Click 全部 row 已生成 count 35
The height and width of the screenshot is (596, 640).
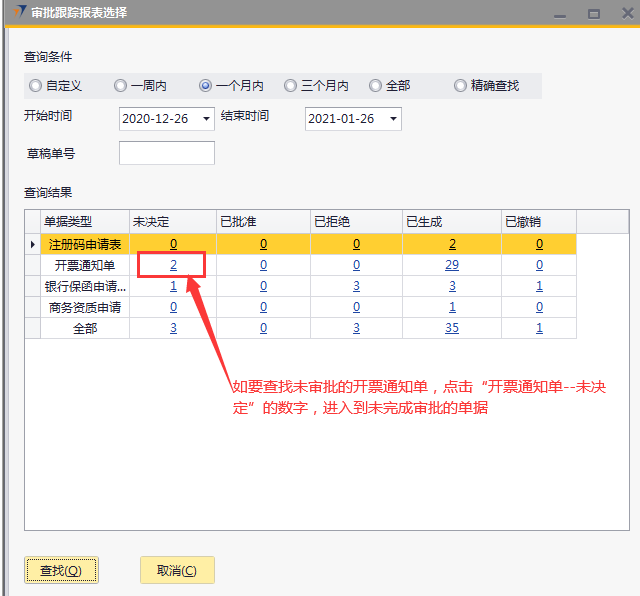click(452, 328)
